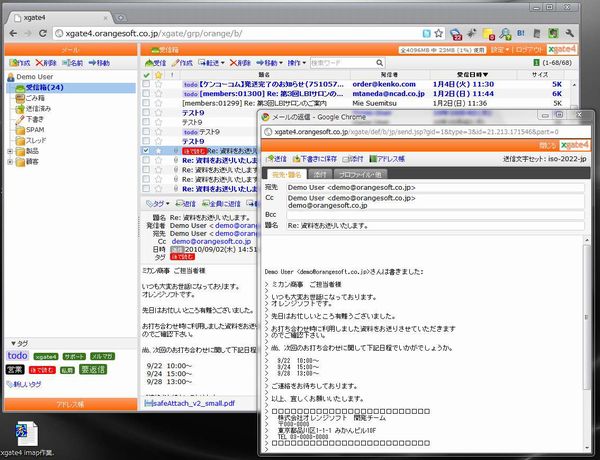Image resolution: width=600 pixels, height=460 pixels.
Task: Star the ケンコーコム message
Action: point(158,84)
